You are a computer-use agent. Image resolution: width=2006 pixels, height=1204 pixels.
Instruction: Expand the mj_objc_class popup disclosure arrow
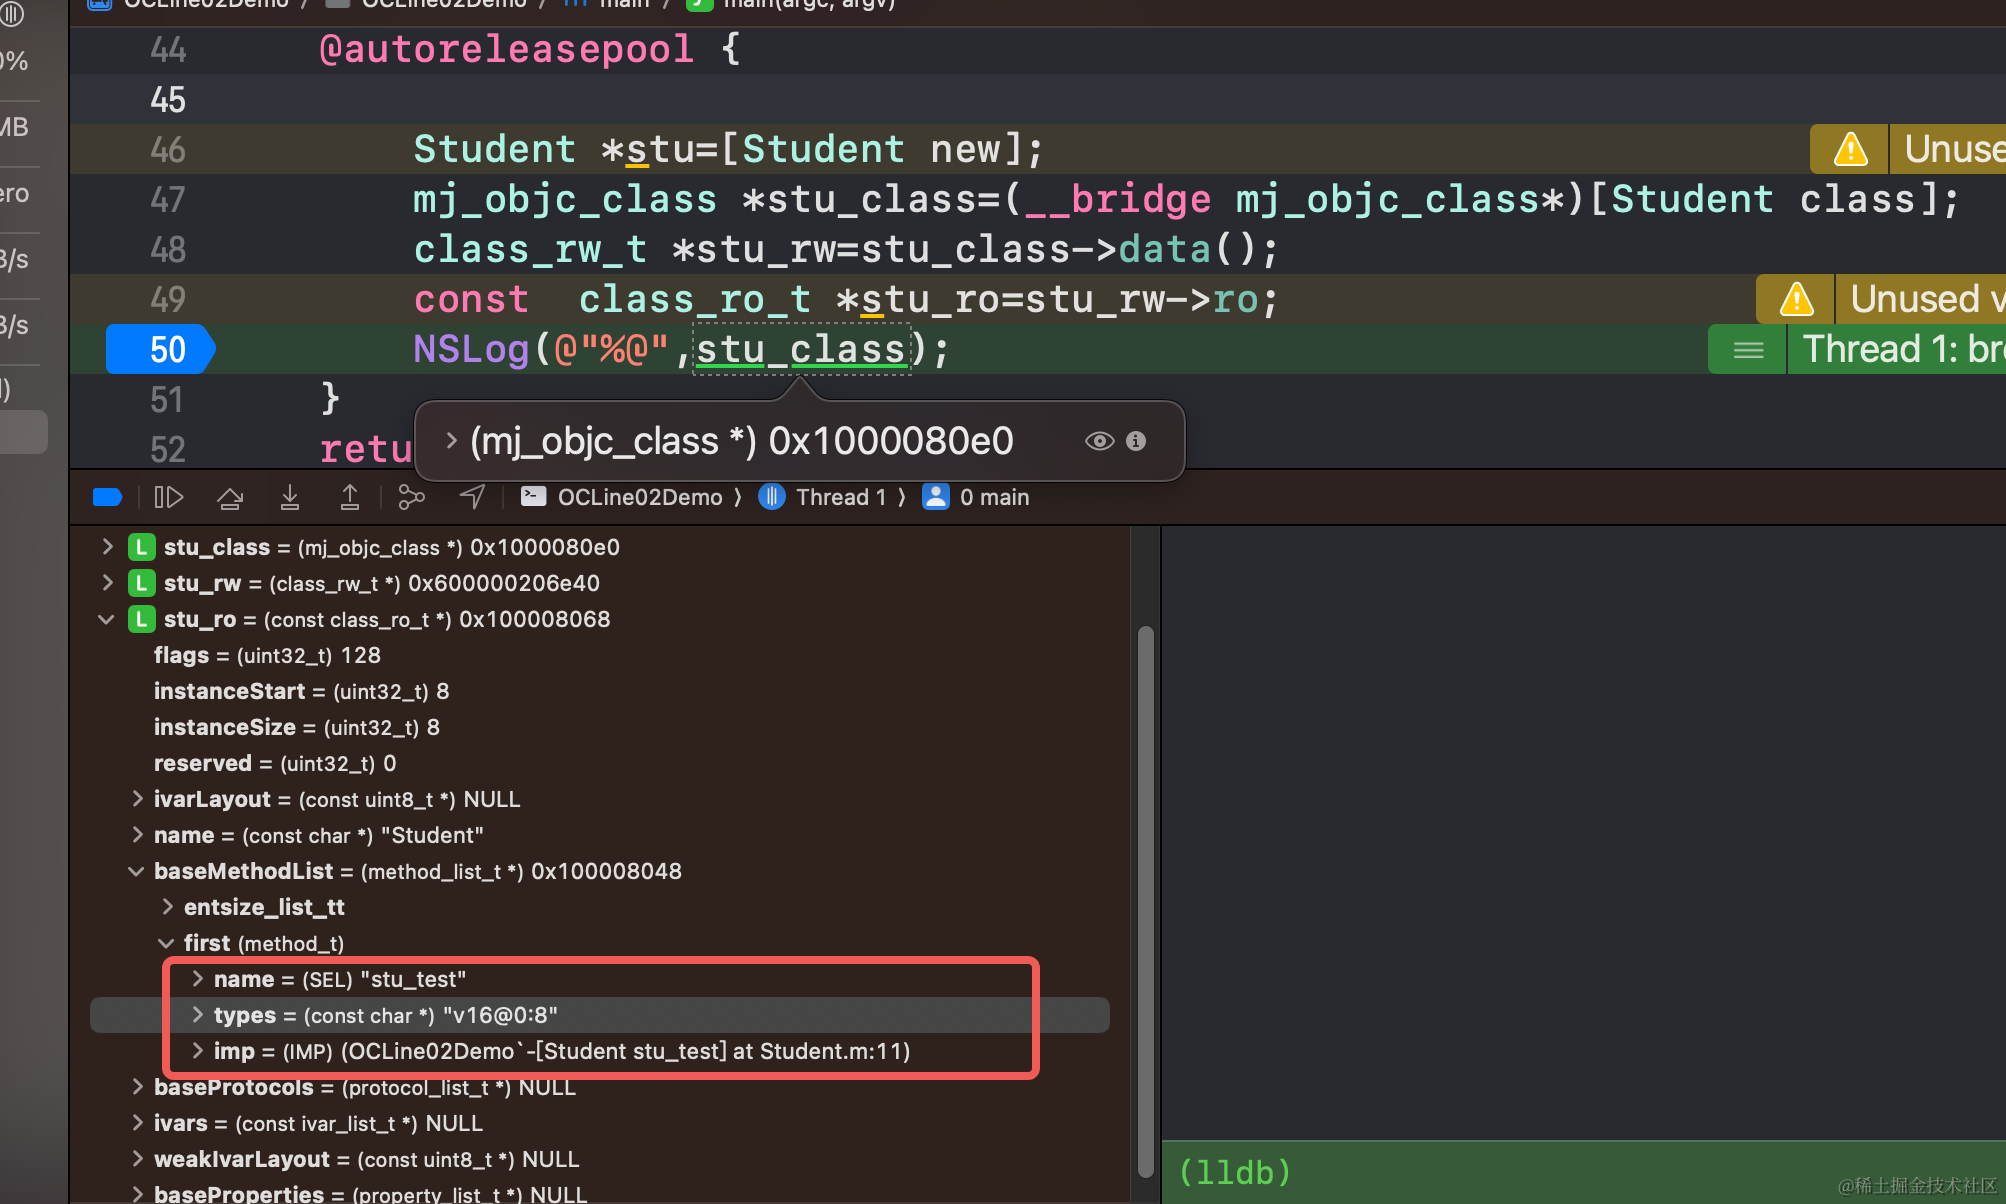[451, 441]
